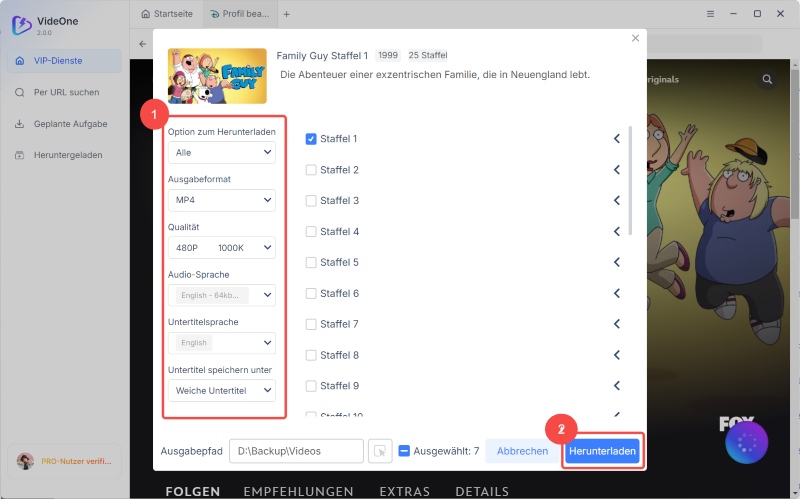800x499 pixels.
Task: Click the Herunterladen button
Action: 602,451
